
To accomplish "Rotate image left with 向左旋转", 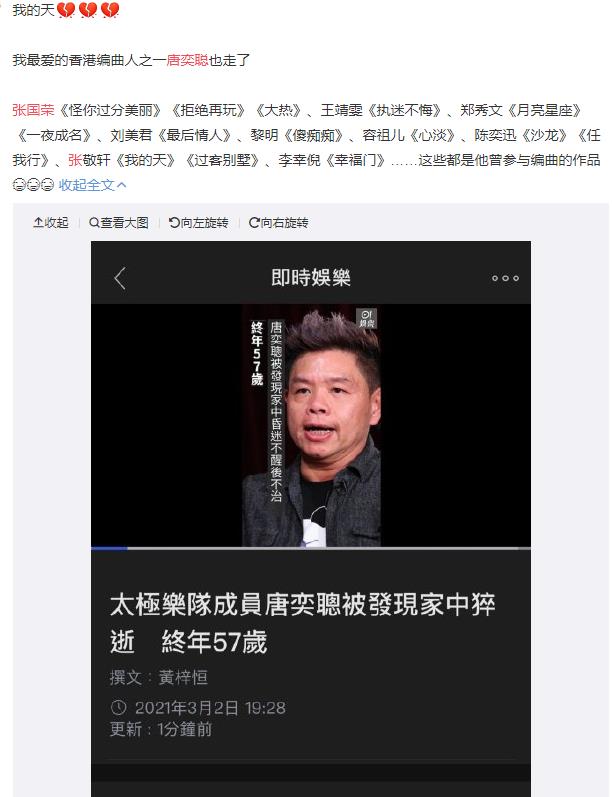I will (199, 223).
